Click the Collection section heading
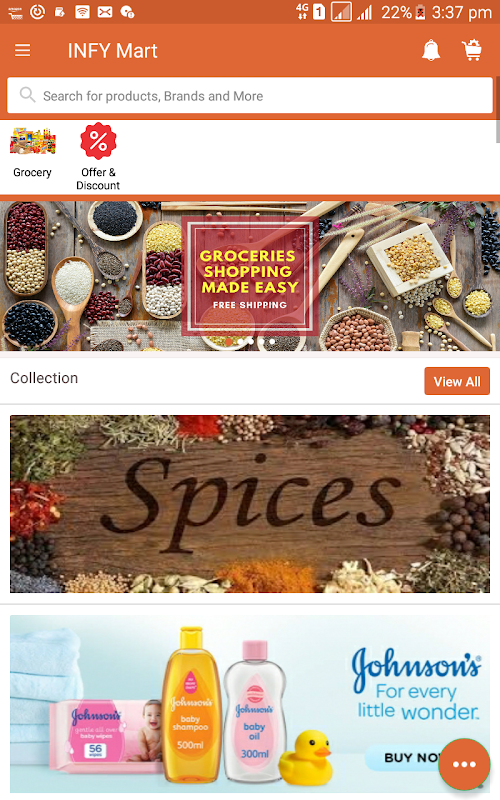This screenshot has width=500, height=800. pos(44,378)
